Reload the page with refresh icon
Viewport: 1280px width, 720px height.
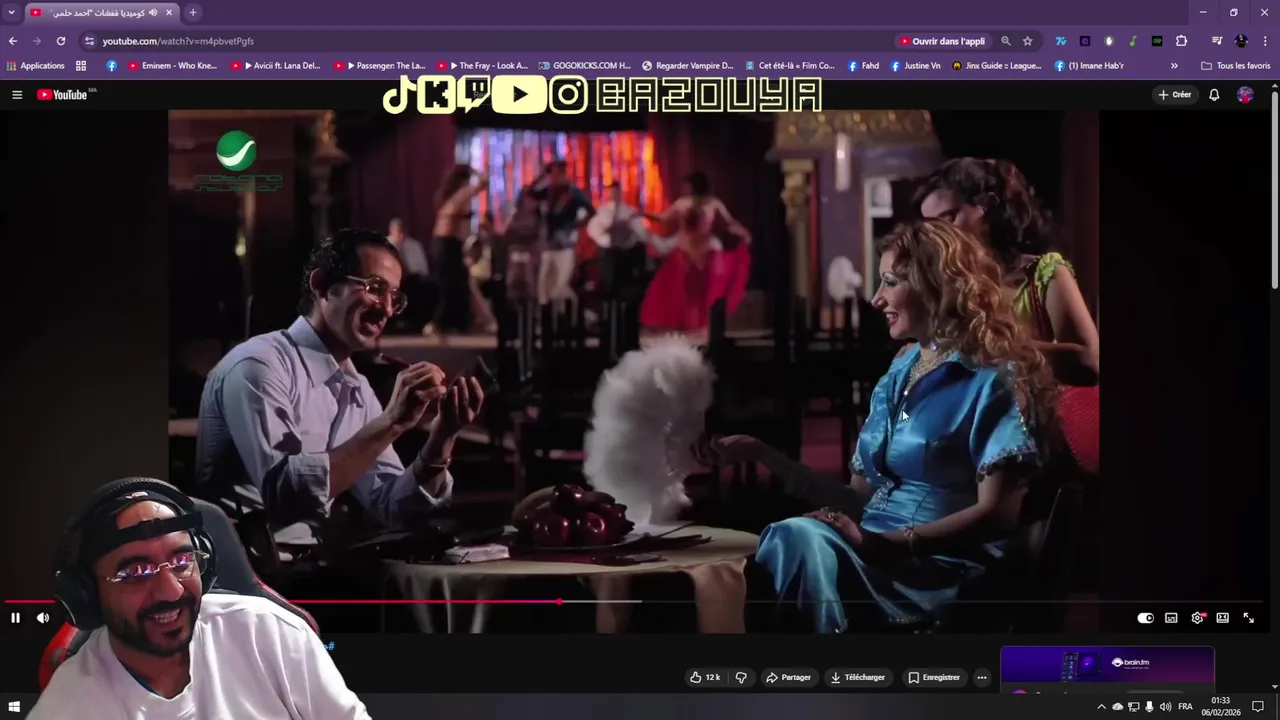pyautogui.click(x=61, y=41)
